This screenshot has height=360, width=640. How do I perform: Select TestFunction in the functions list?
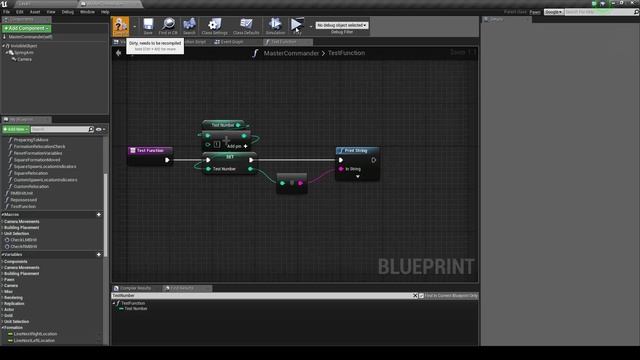click(x=23, y=207)
